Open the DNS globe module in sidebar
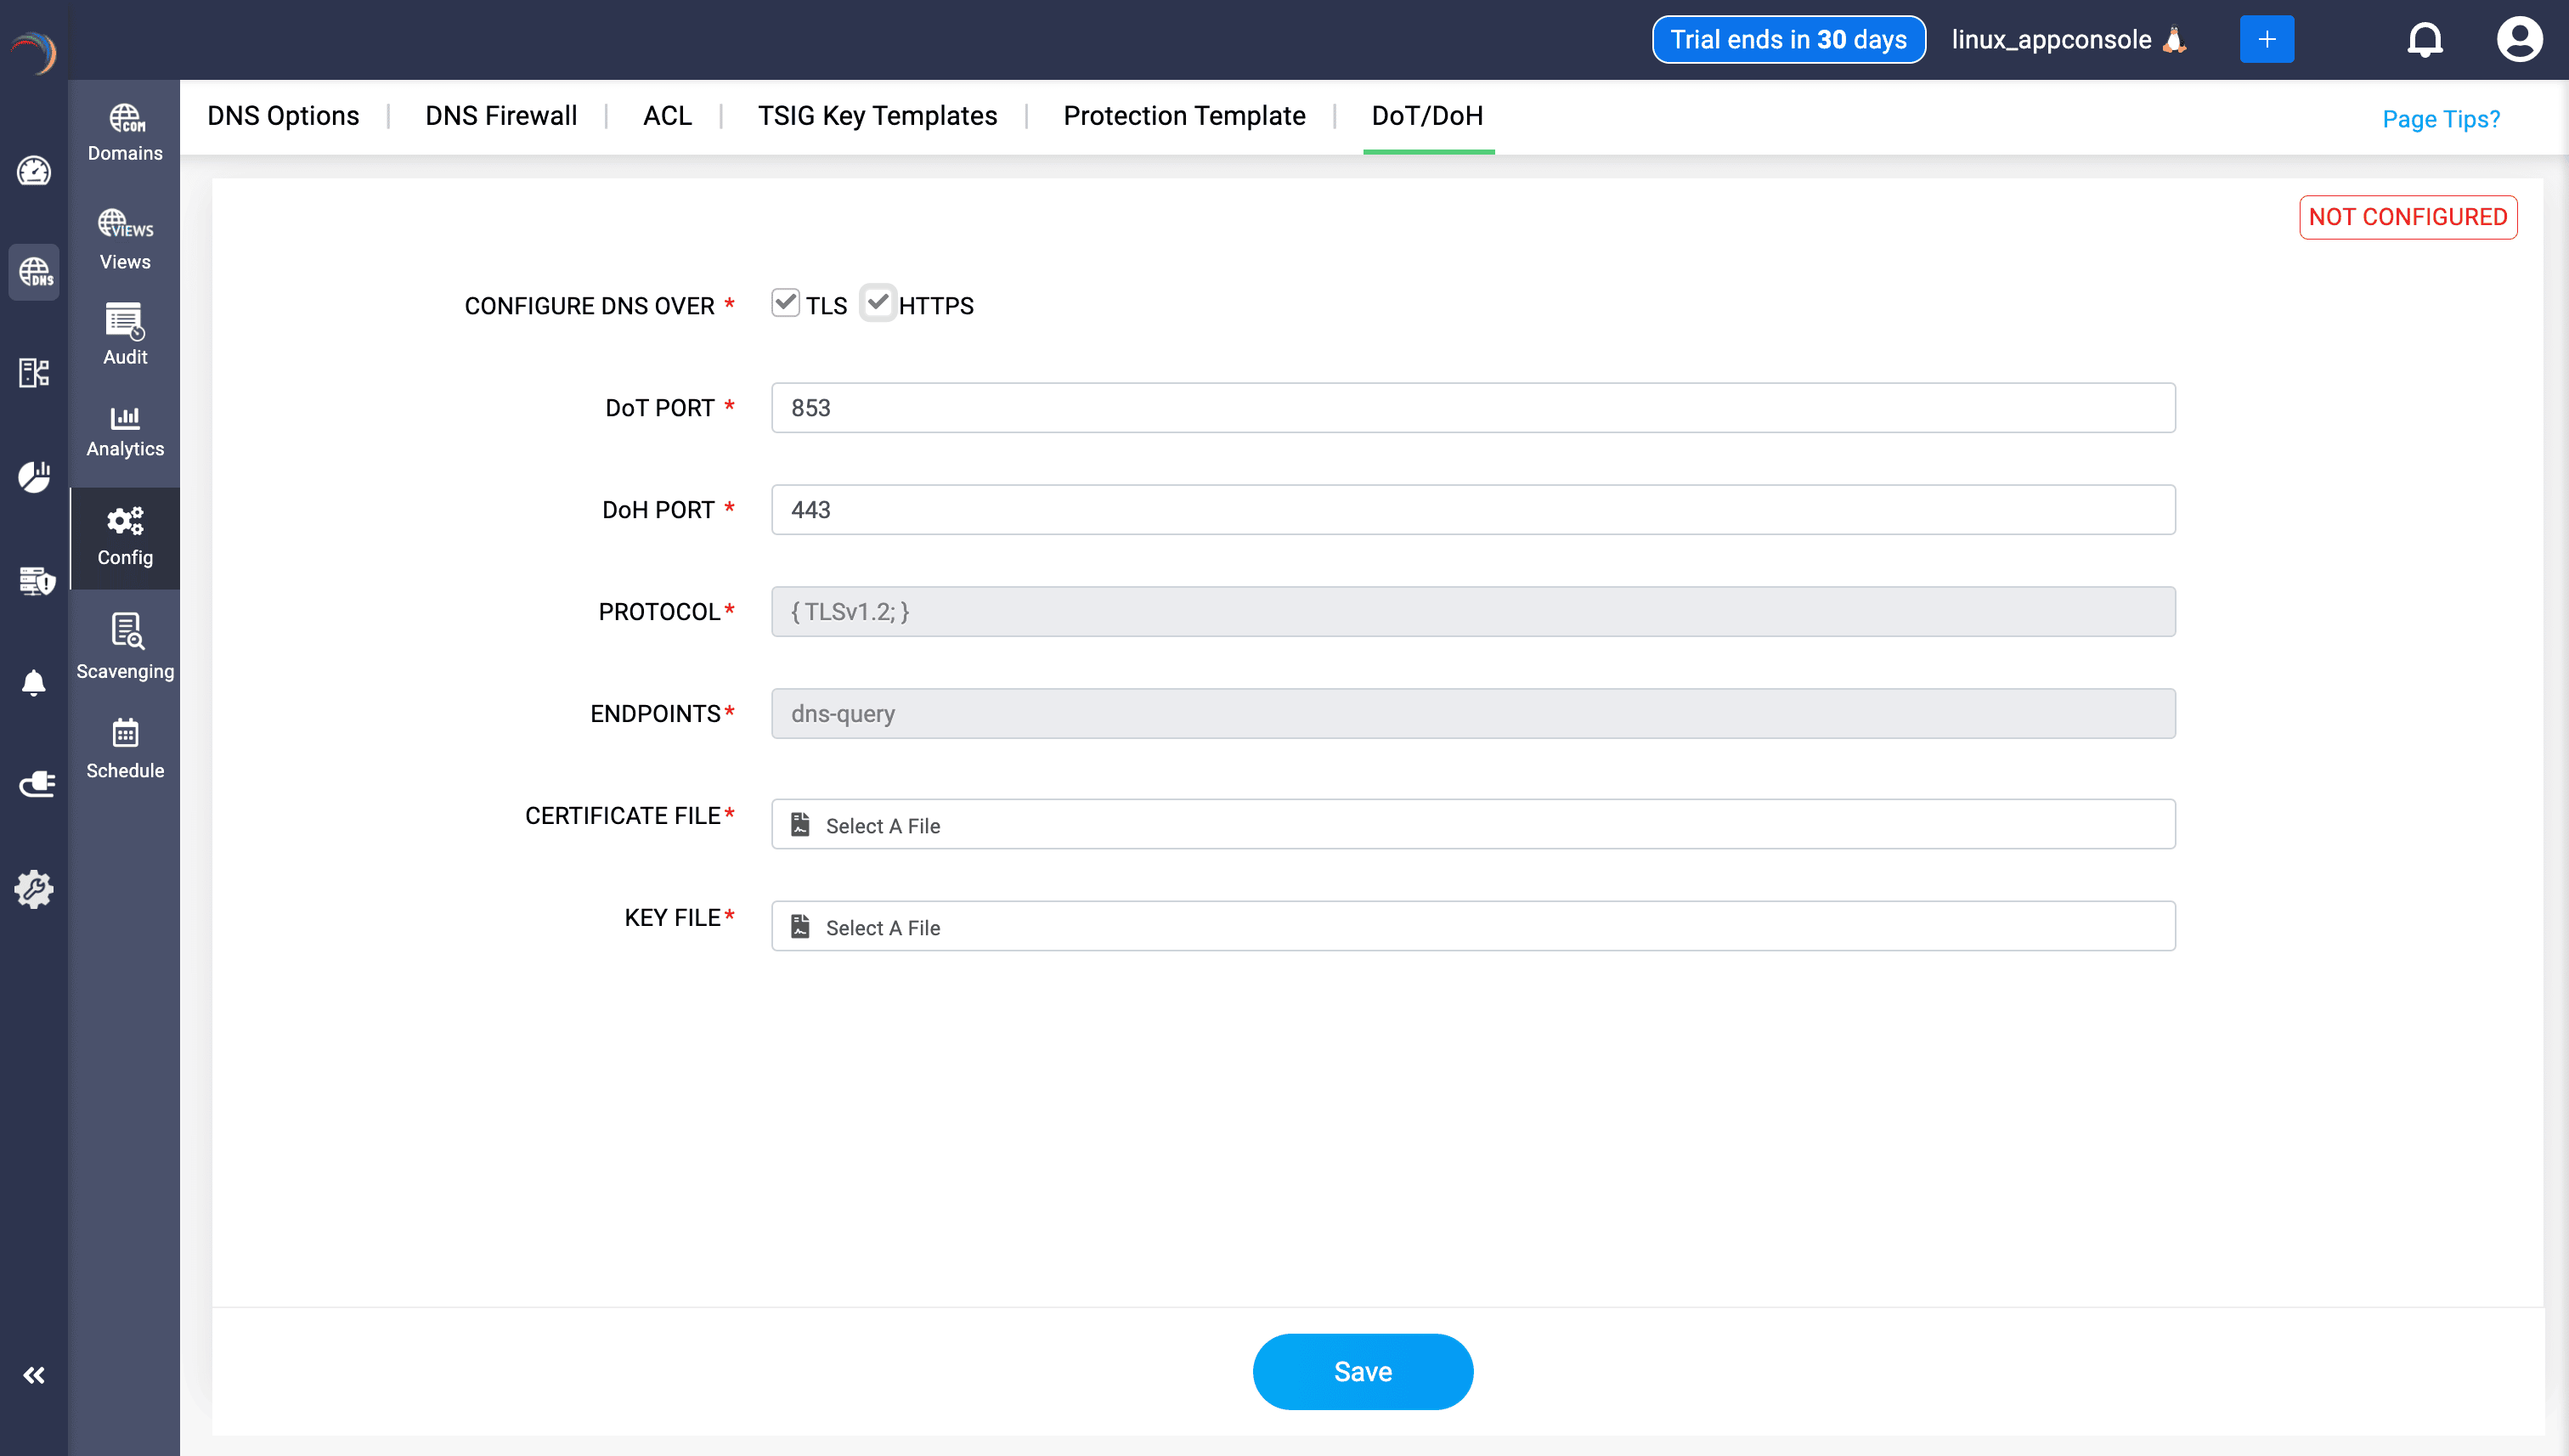This screenshot has width=2569, height=1456. [34, 272]
